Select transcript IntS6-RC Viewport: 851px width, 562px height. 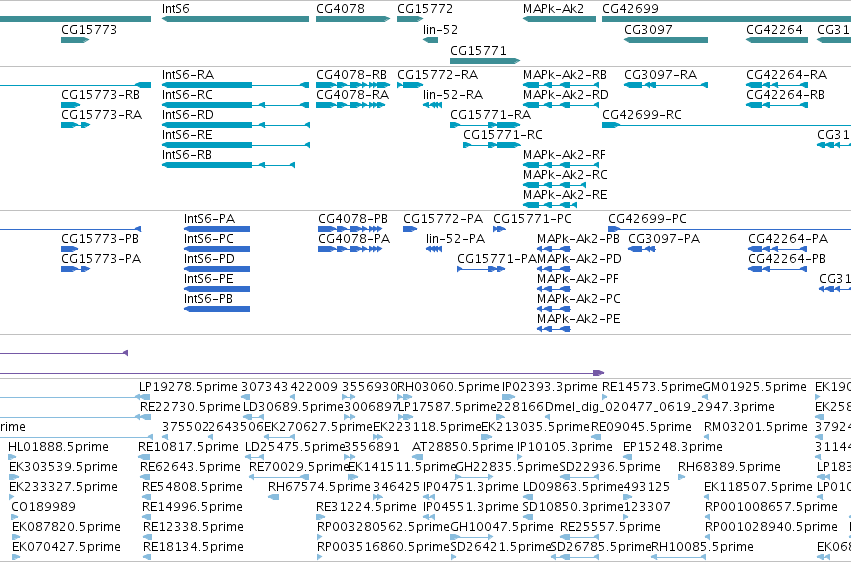pyautogui.click(x=236, y=105)
